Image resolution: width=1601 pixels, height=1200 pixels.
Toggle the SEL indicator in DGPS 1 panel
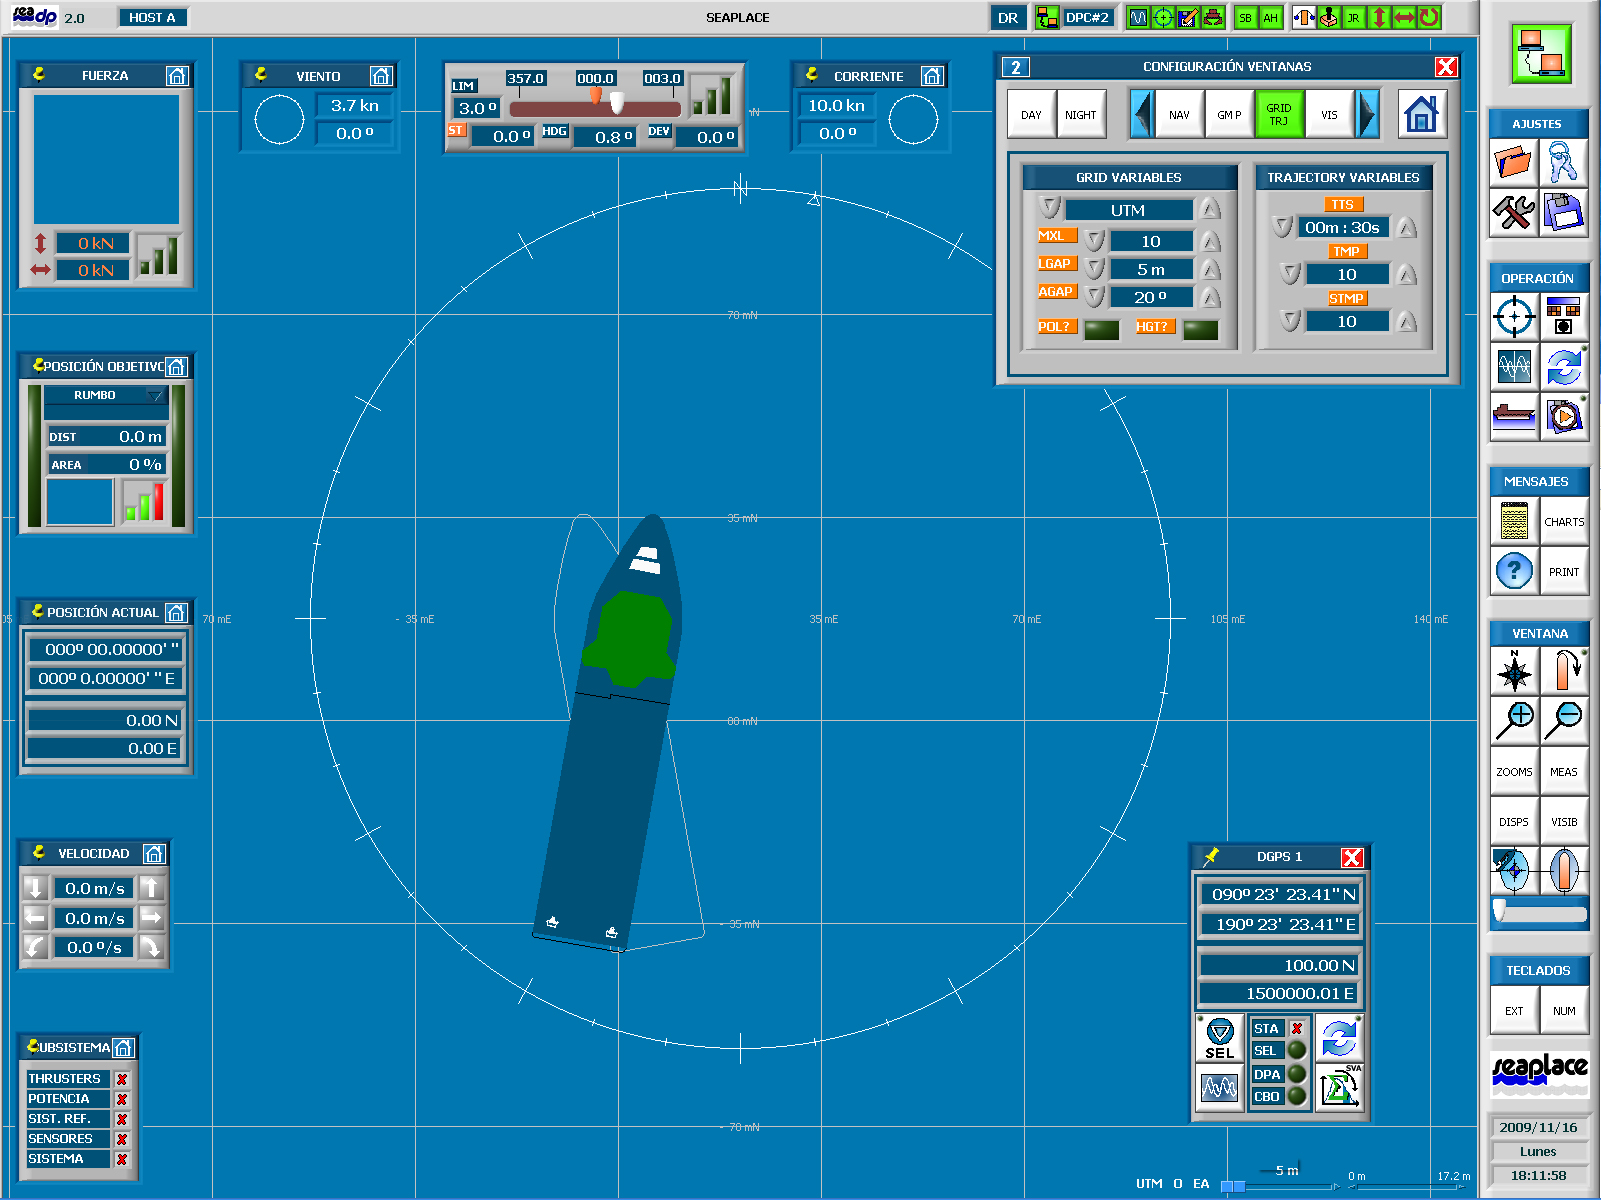click(1297, 1050)
